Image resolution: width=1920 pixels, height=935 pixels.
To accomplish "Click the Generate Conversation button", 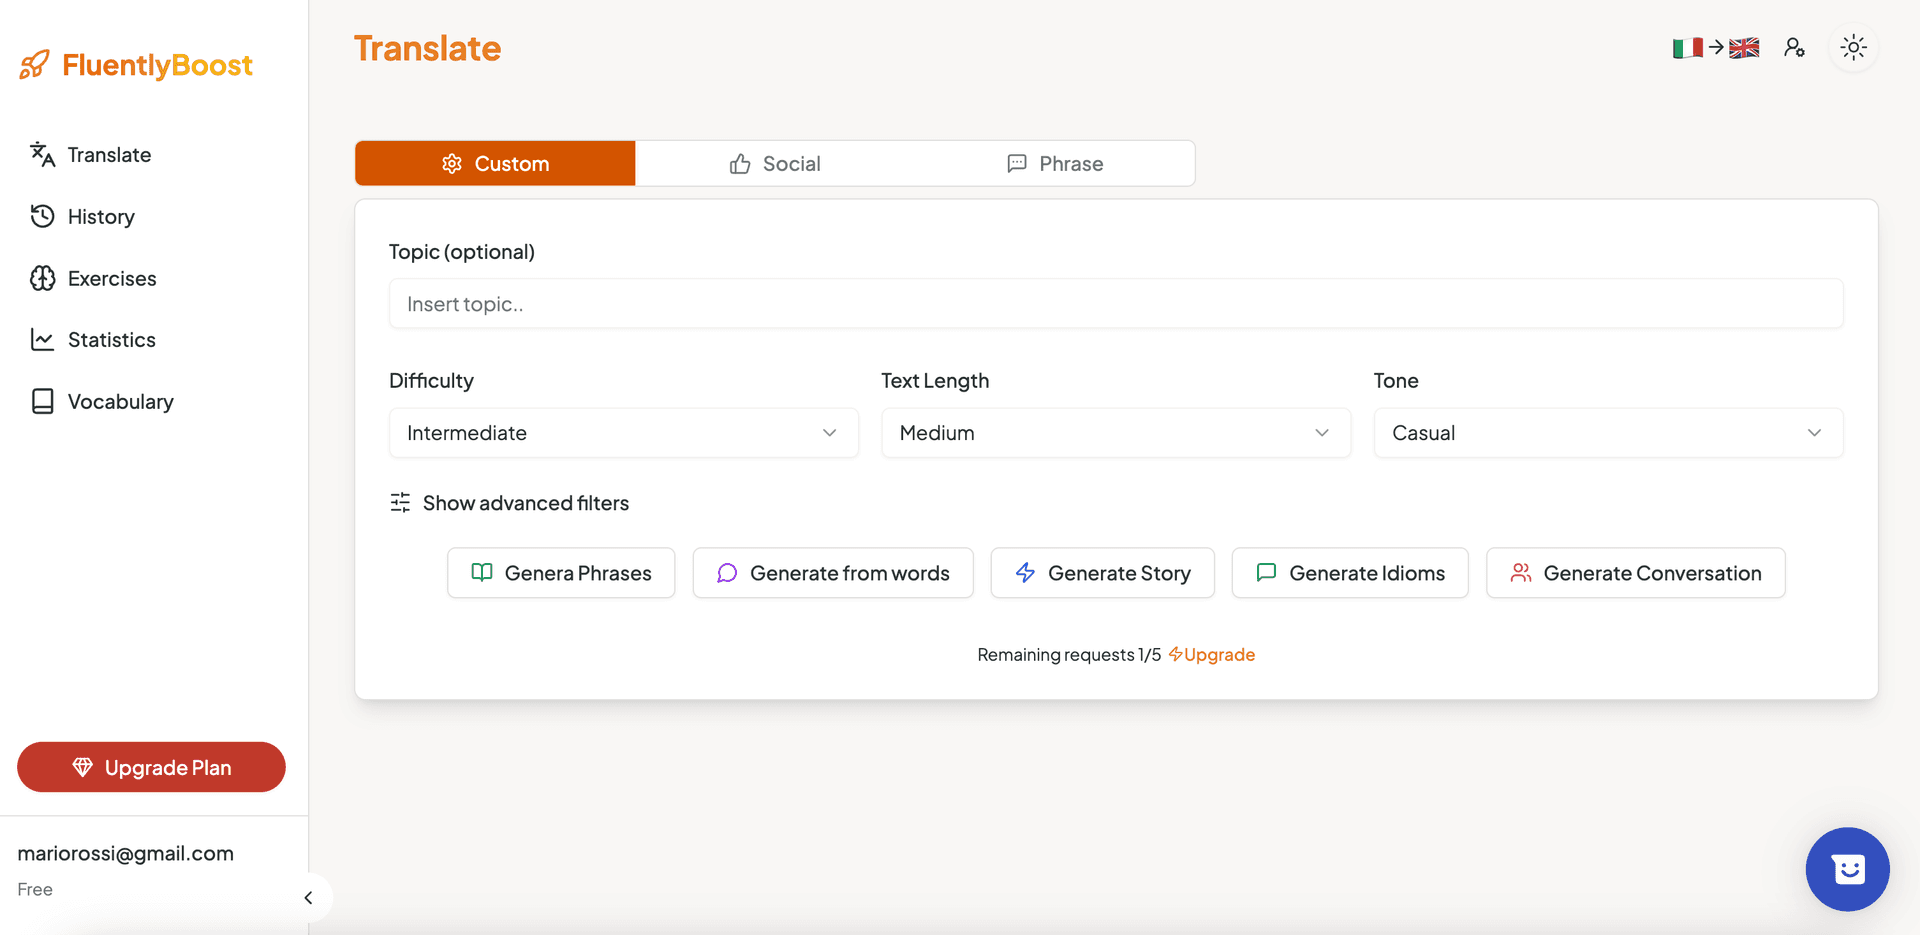I will [x=1636, y=573].
